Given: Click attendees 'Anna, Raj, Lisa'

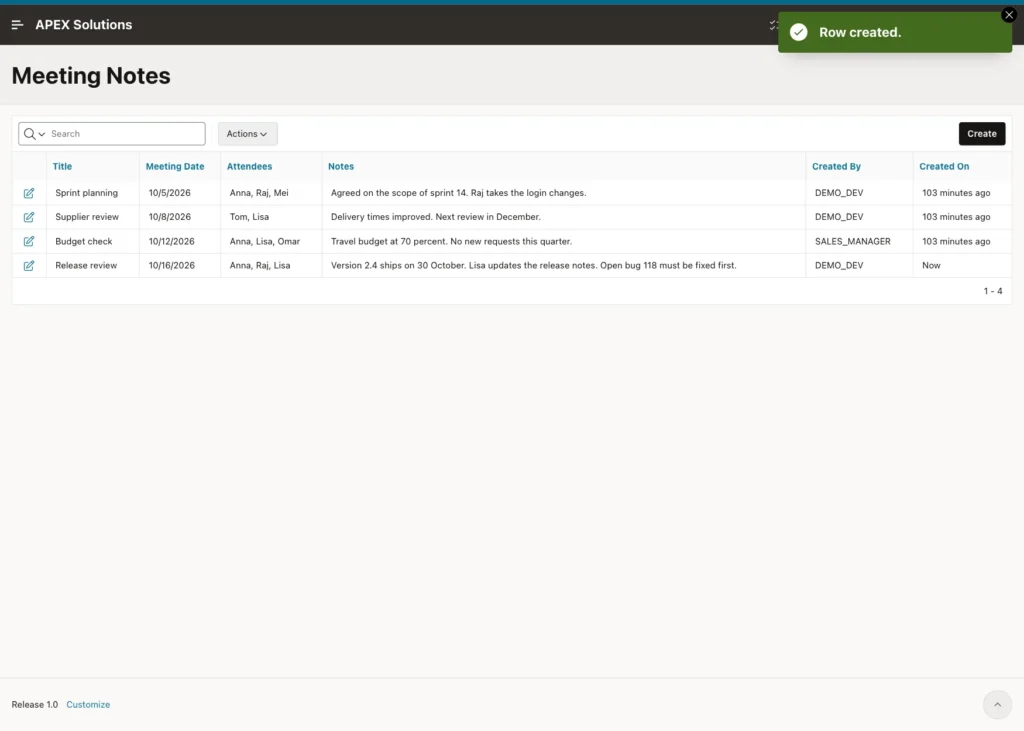Looking at the screenshot, I should point(260,265).
